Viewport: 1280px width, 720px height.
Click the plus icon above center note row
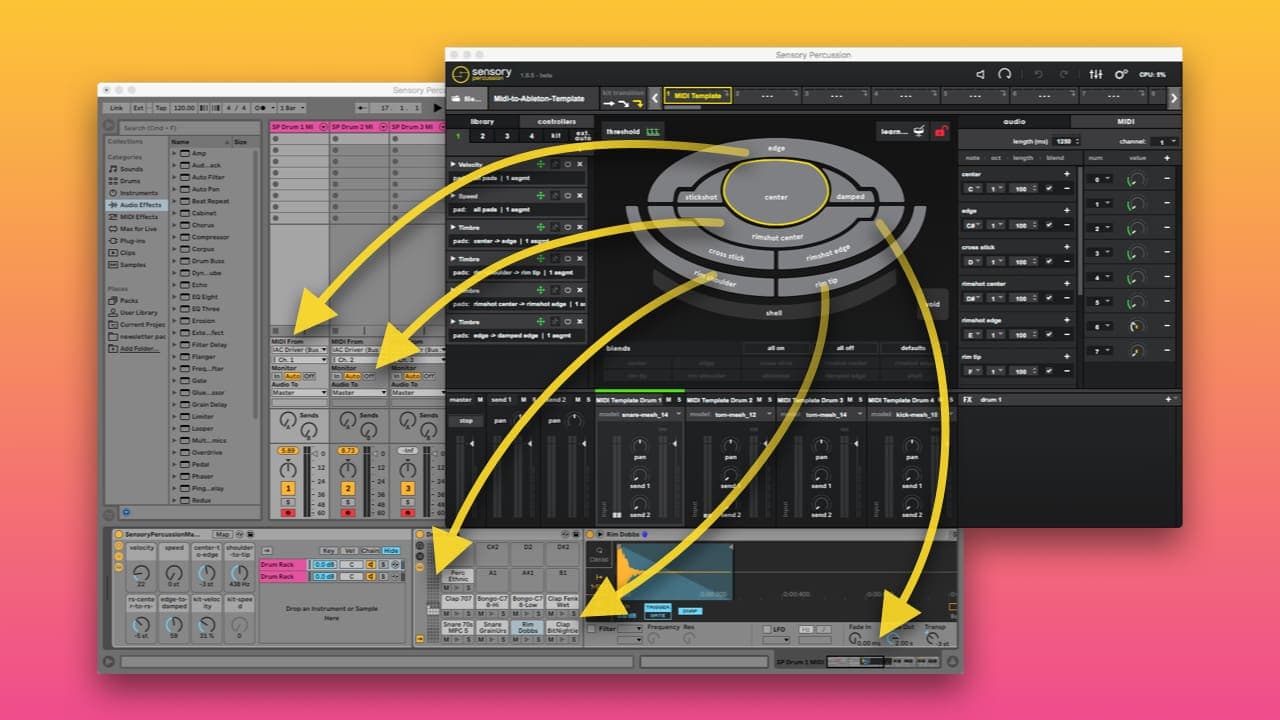tap(1066, 174)
